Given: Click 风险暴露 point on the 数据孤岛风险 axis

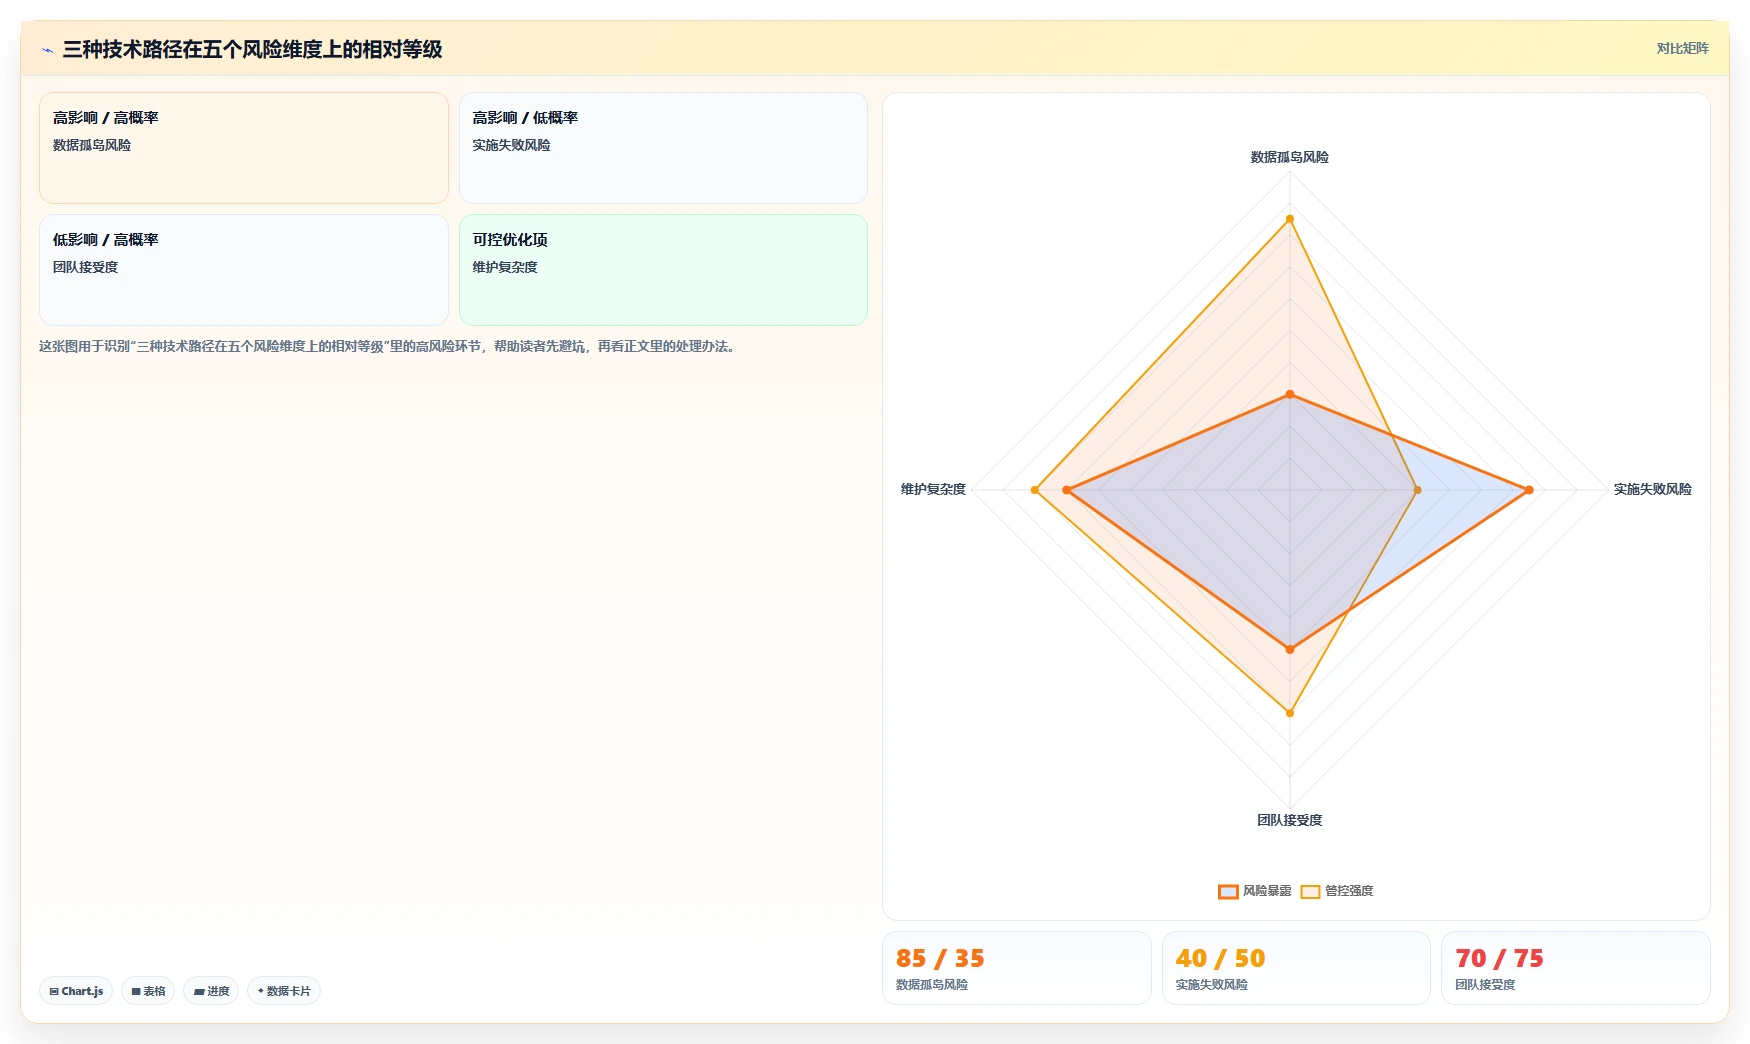Looking at the screenshot, I should pyautogui.click(x=1290, y=395).
